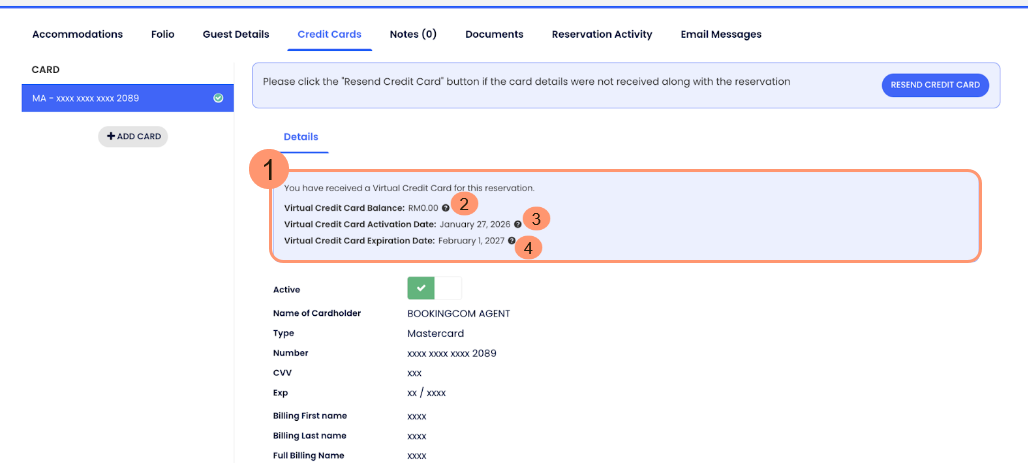This screenshot has height=463, width=1028.
Task: Go to the Documents tab
Action: pos(494,34)
